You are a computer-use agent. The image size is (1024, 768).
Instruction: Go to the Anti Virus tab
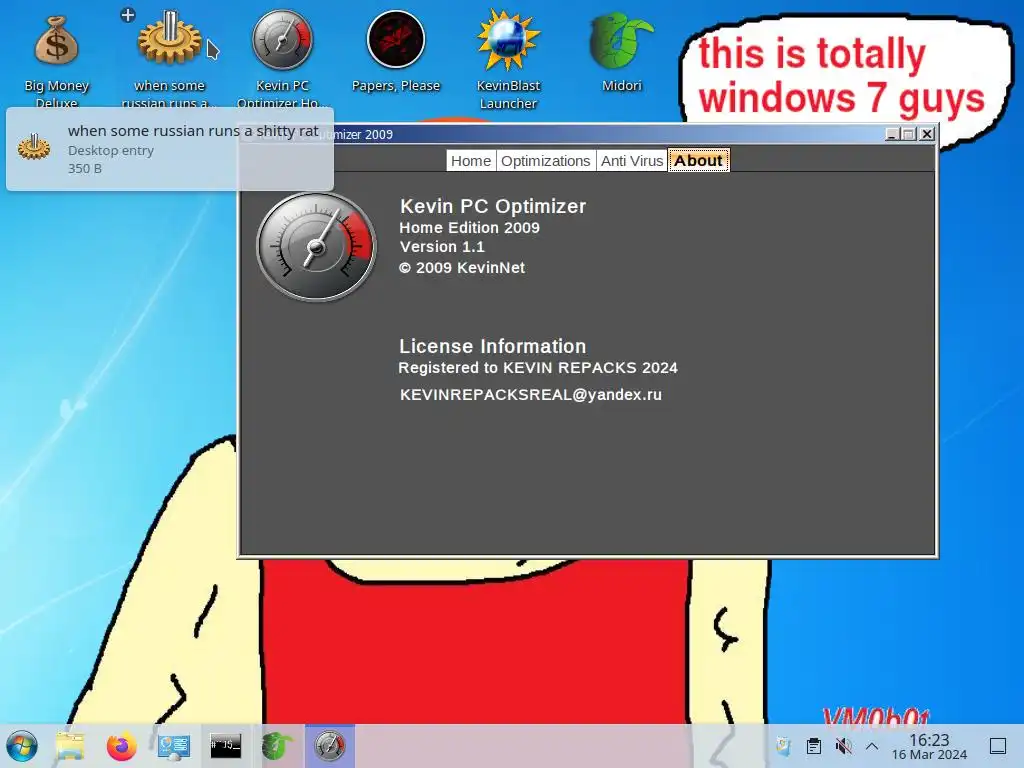632,161
